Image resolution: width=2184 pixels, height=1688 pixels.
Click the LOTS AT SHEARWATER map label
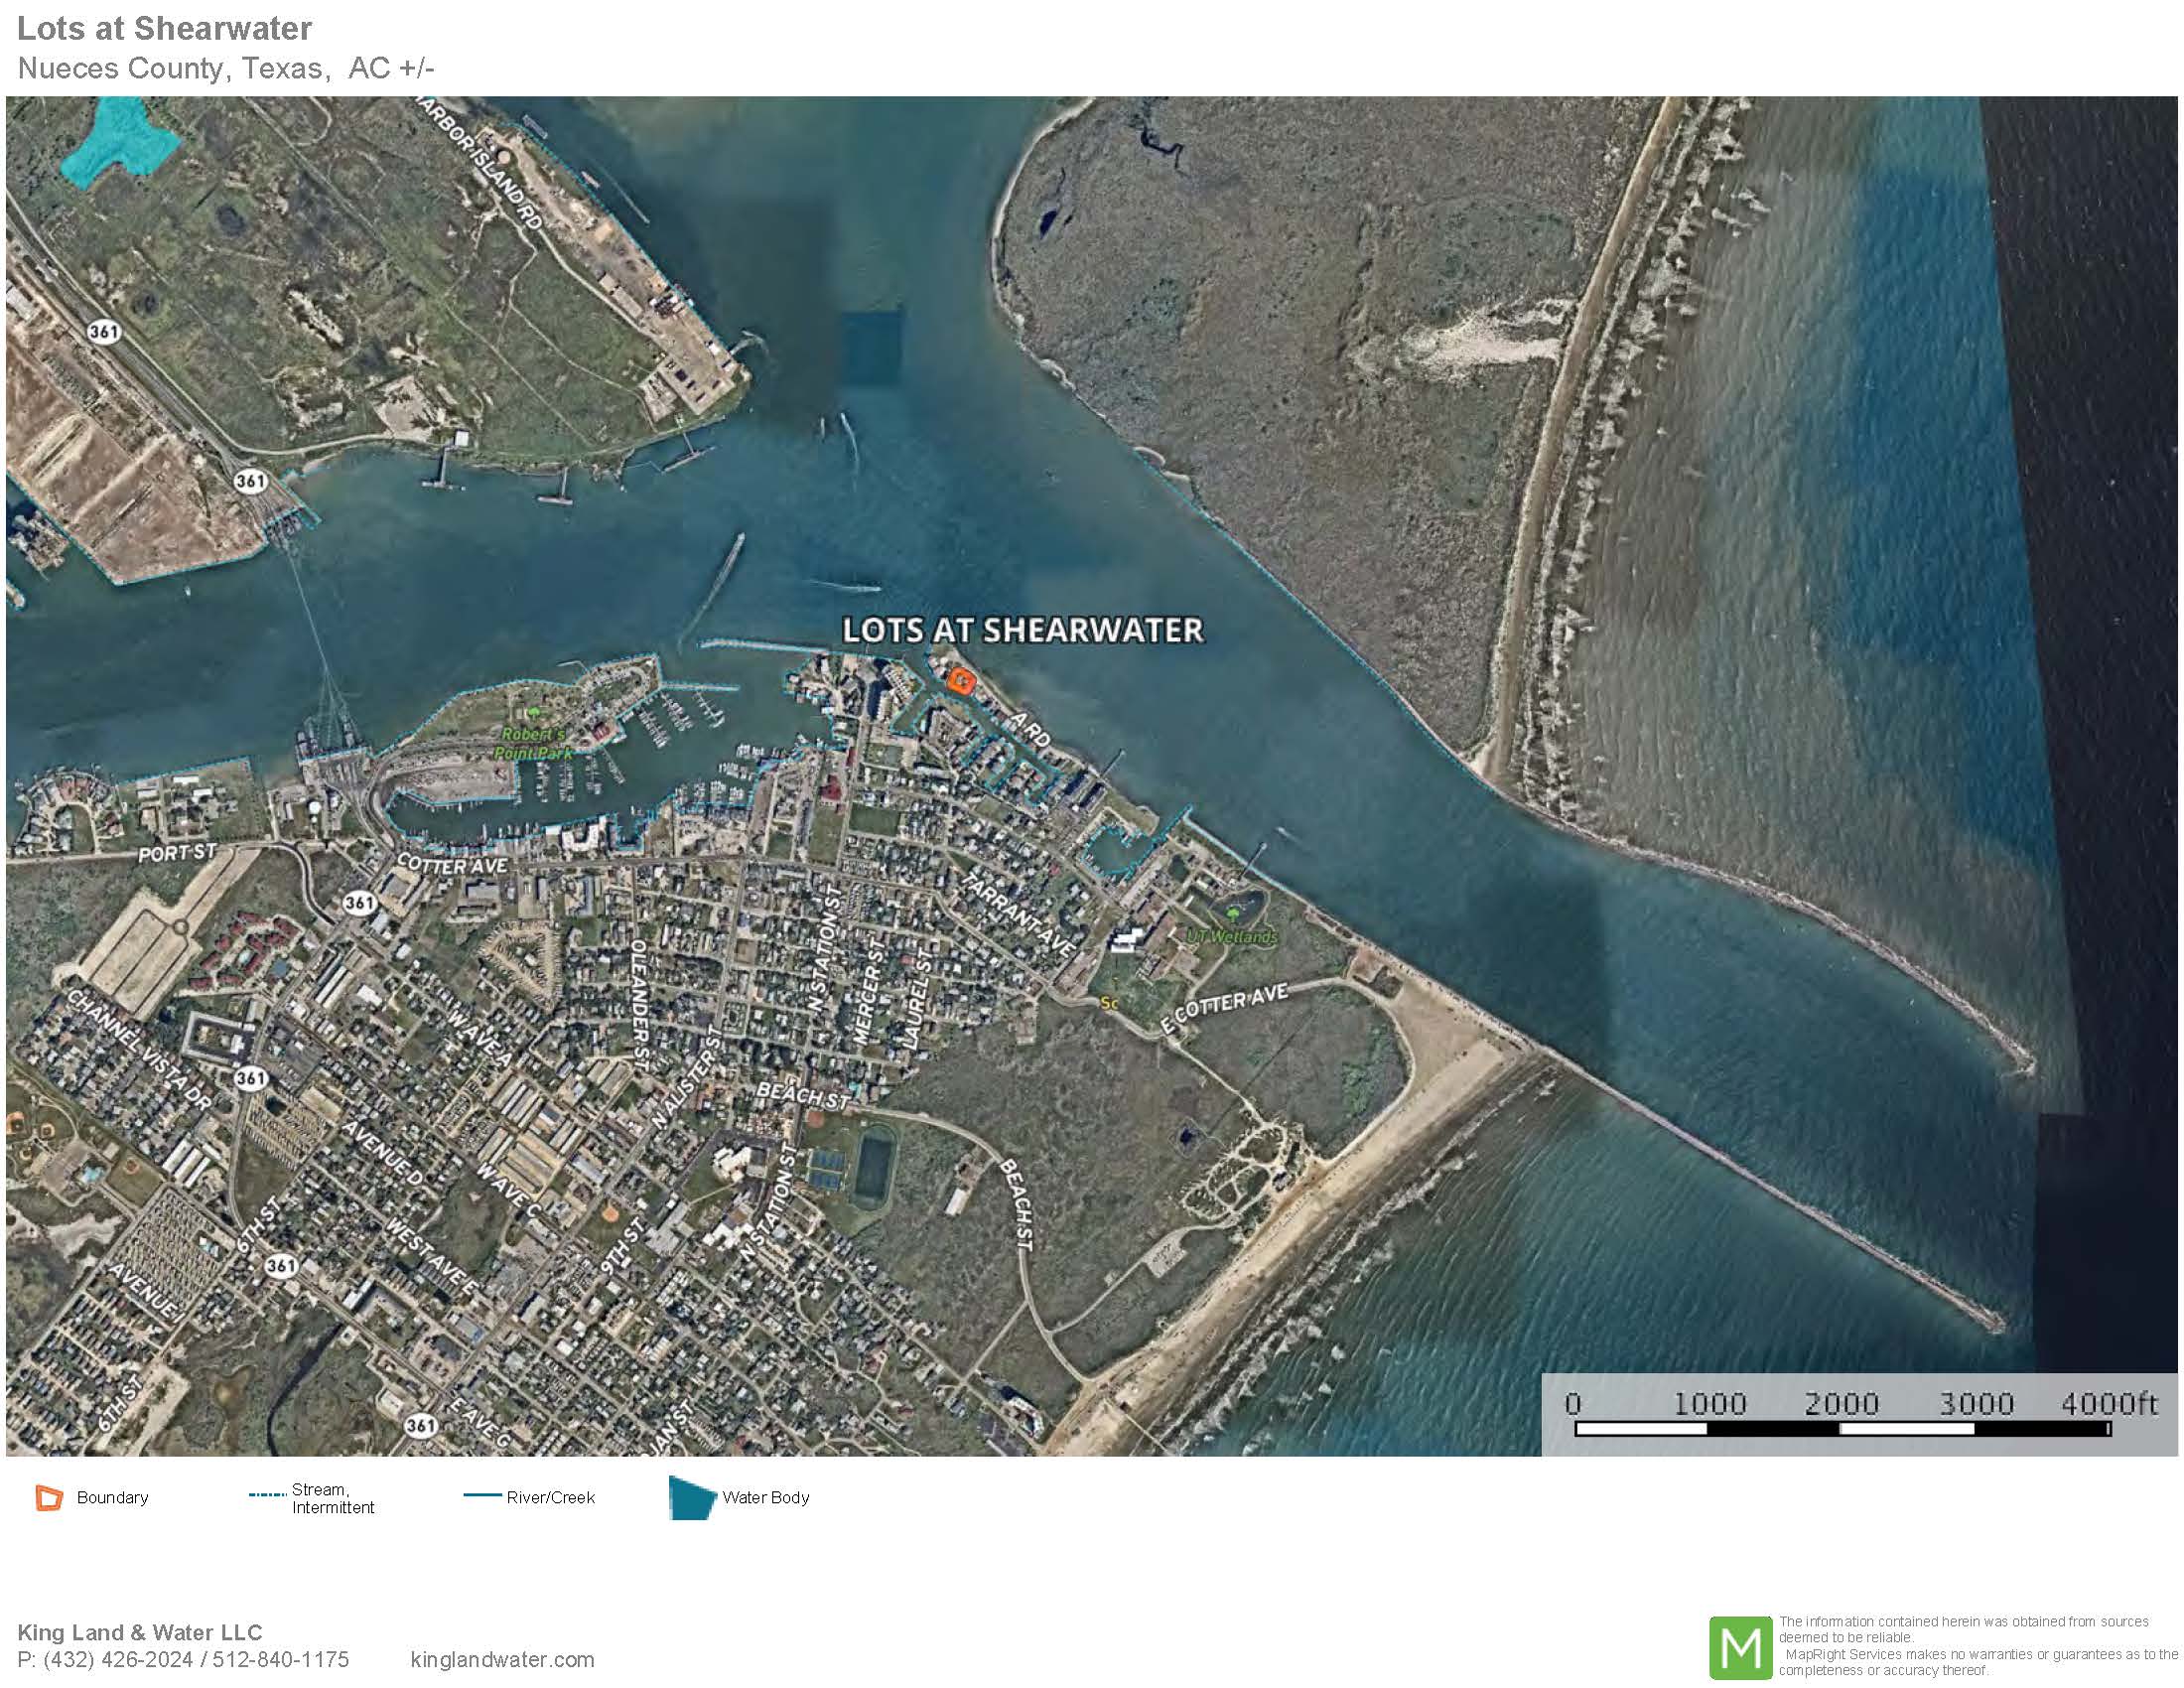click(1022, 630)
